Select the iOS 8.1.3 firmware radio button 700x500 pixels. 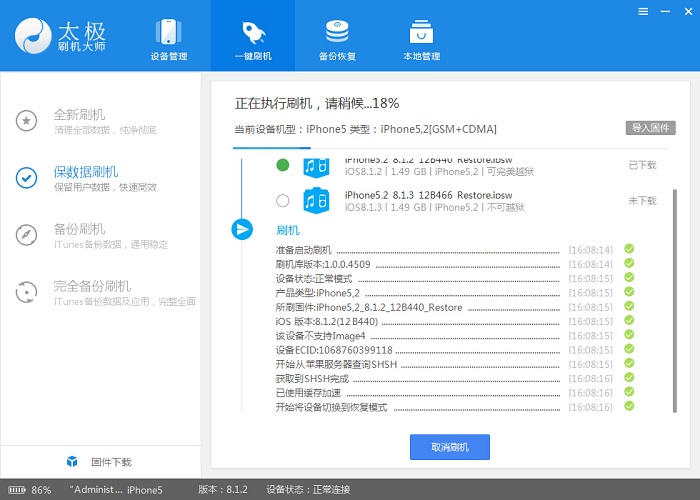click(283, 200)
